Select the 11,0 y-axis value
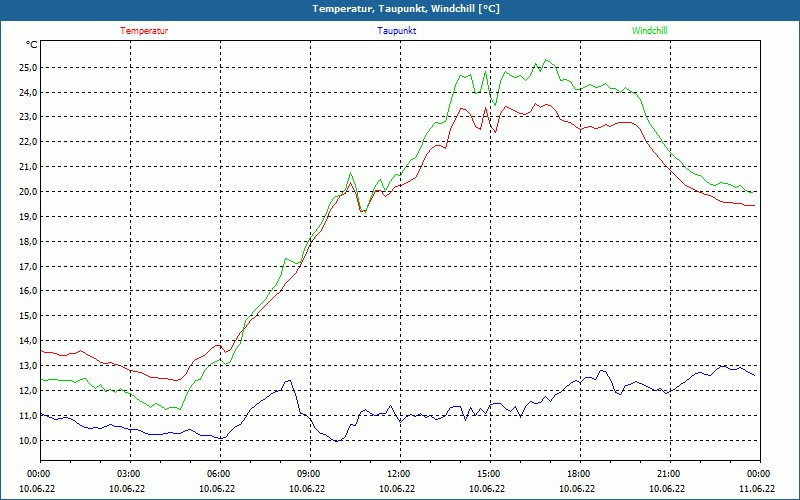Viewport: 800px width, 500px height. click(x=28, y=416)
